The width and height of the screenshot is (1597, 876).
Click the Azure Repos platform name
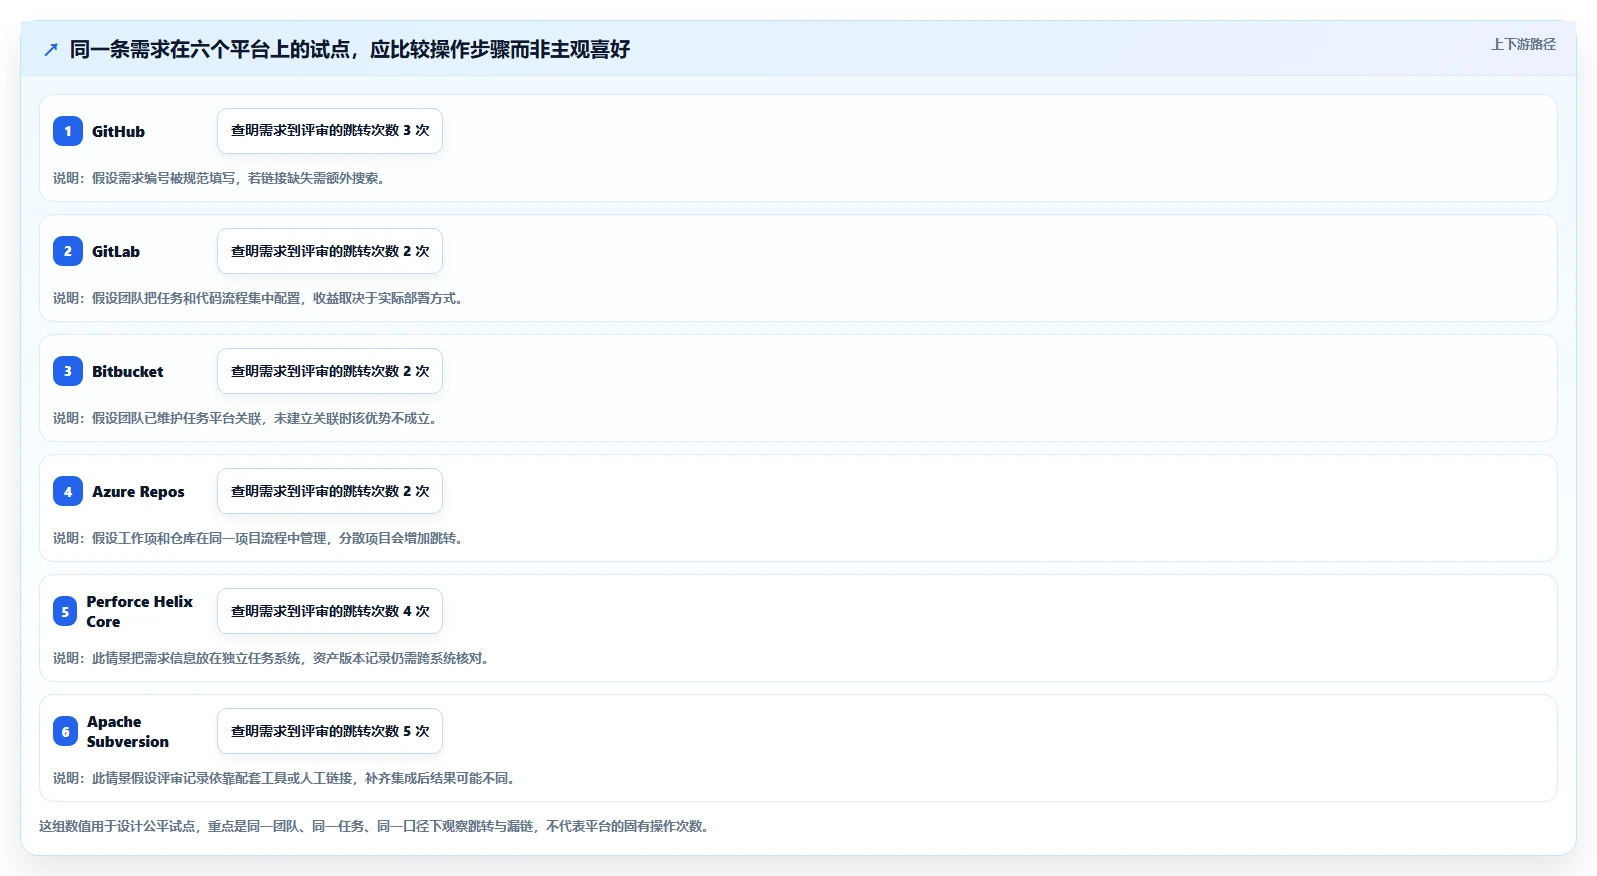(x=138, y=491)
